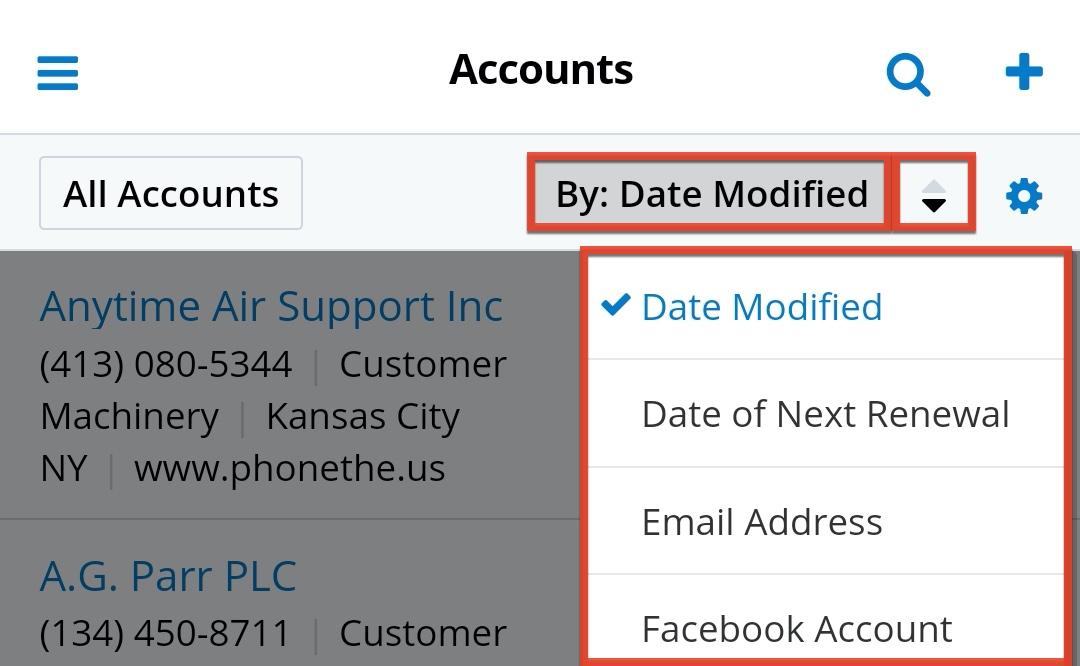
Task: Open Anytime Air Support Inc account
Action: coord(271,307)
